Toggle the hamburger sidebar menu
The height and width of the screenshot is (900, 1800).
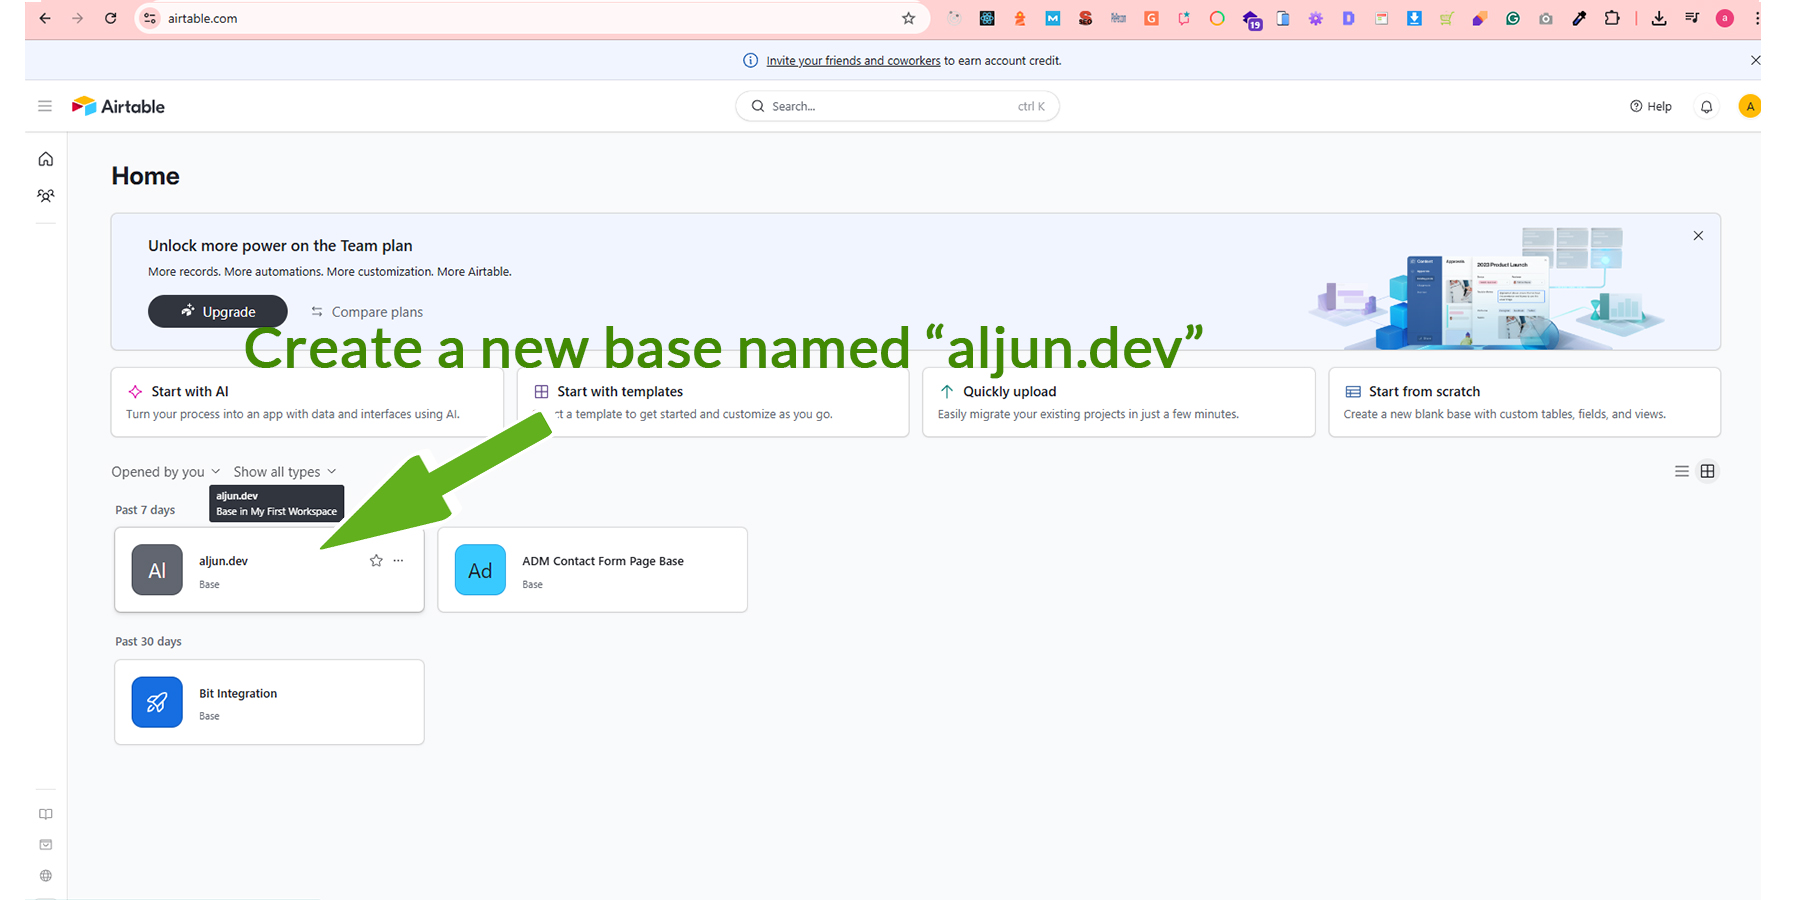(45, 106)
